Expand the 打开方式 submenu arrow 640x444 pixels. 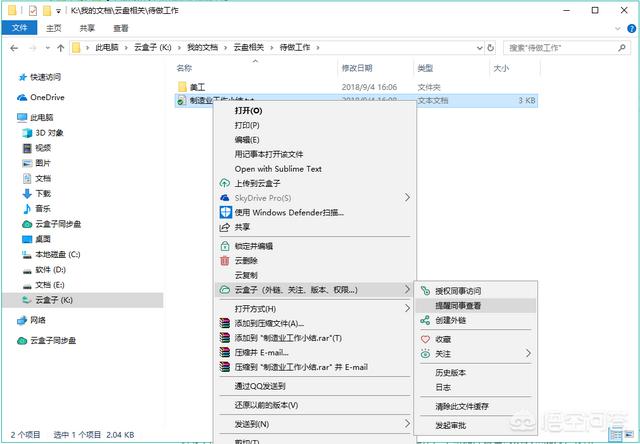(407, 308)
